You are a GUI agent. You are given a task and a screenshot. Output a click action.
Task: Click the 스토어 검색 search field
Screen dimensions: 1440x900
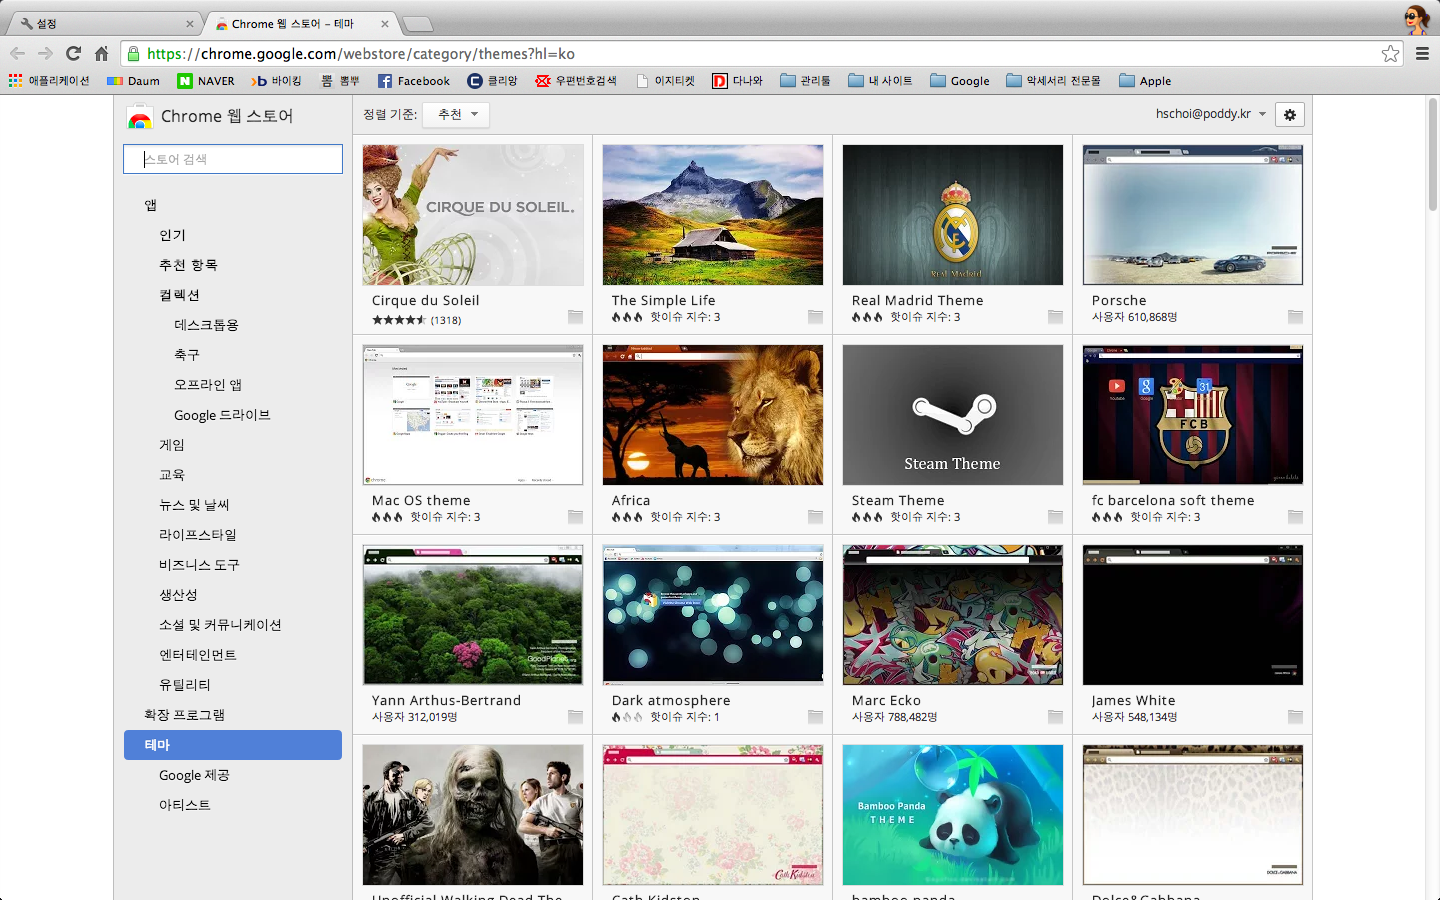tap(233, 159)
